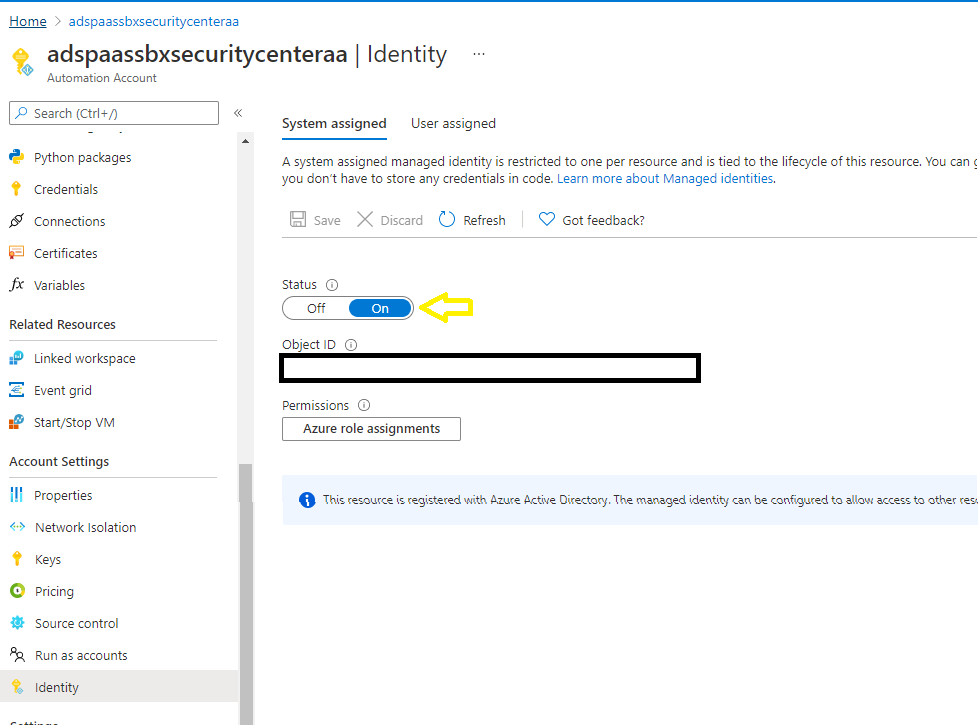Click the Start/Stop VM icon

click(x=17, y=422)
